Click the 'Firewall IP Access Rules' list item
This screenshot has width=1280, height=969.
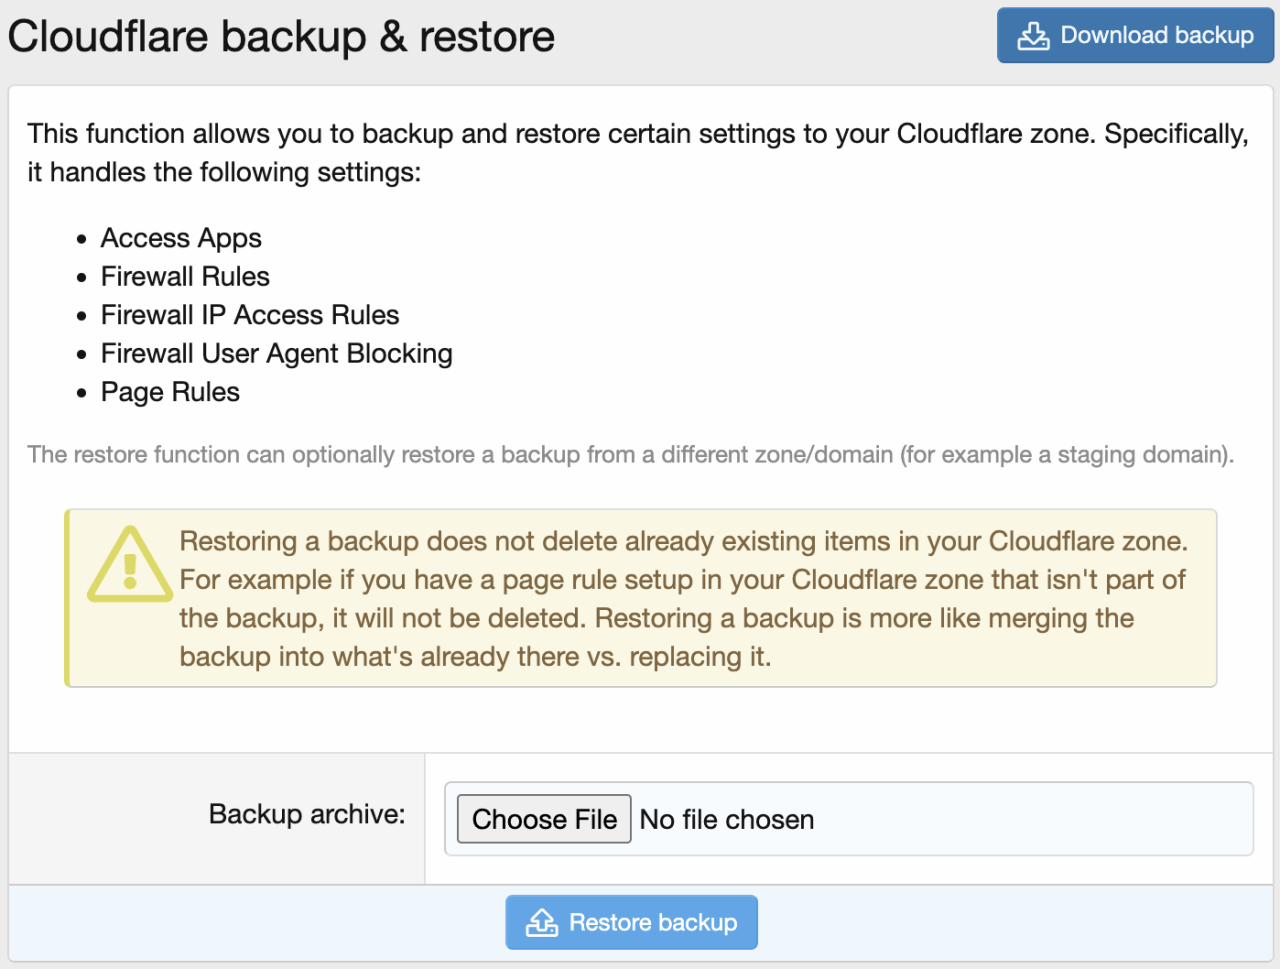[250, 315]
